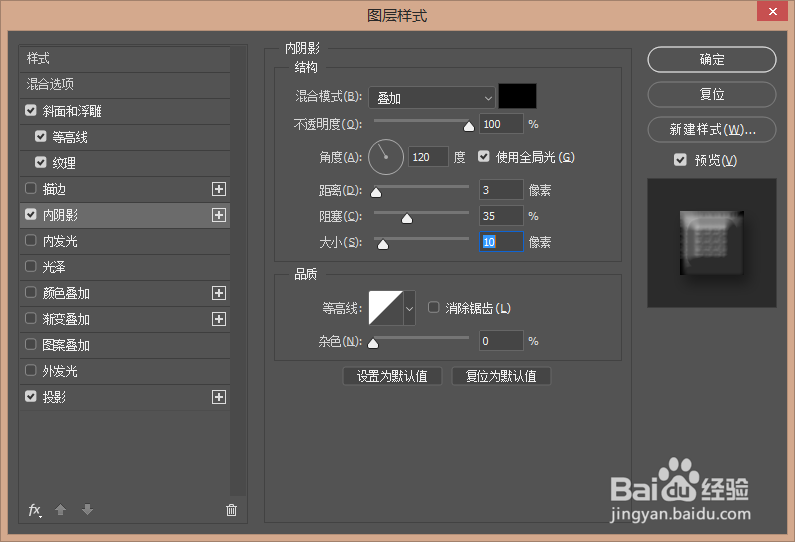The image size is (795, 542).
Task: Open 混合选项 settings
Action: click(x=125, y=85)
